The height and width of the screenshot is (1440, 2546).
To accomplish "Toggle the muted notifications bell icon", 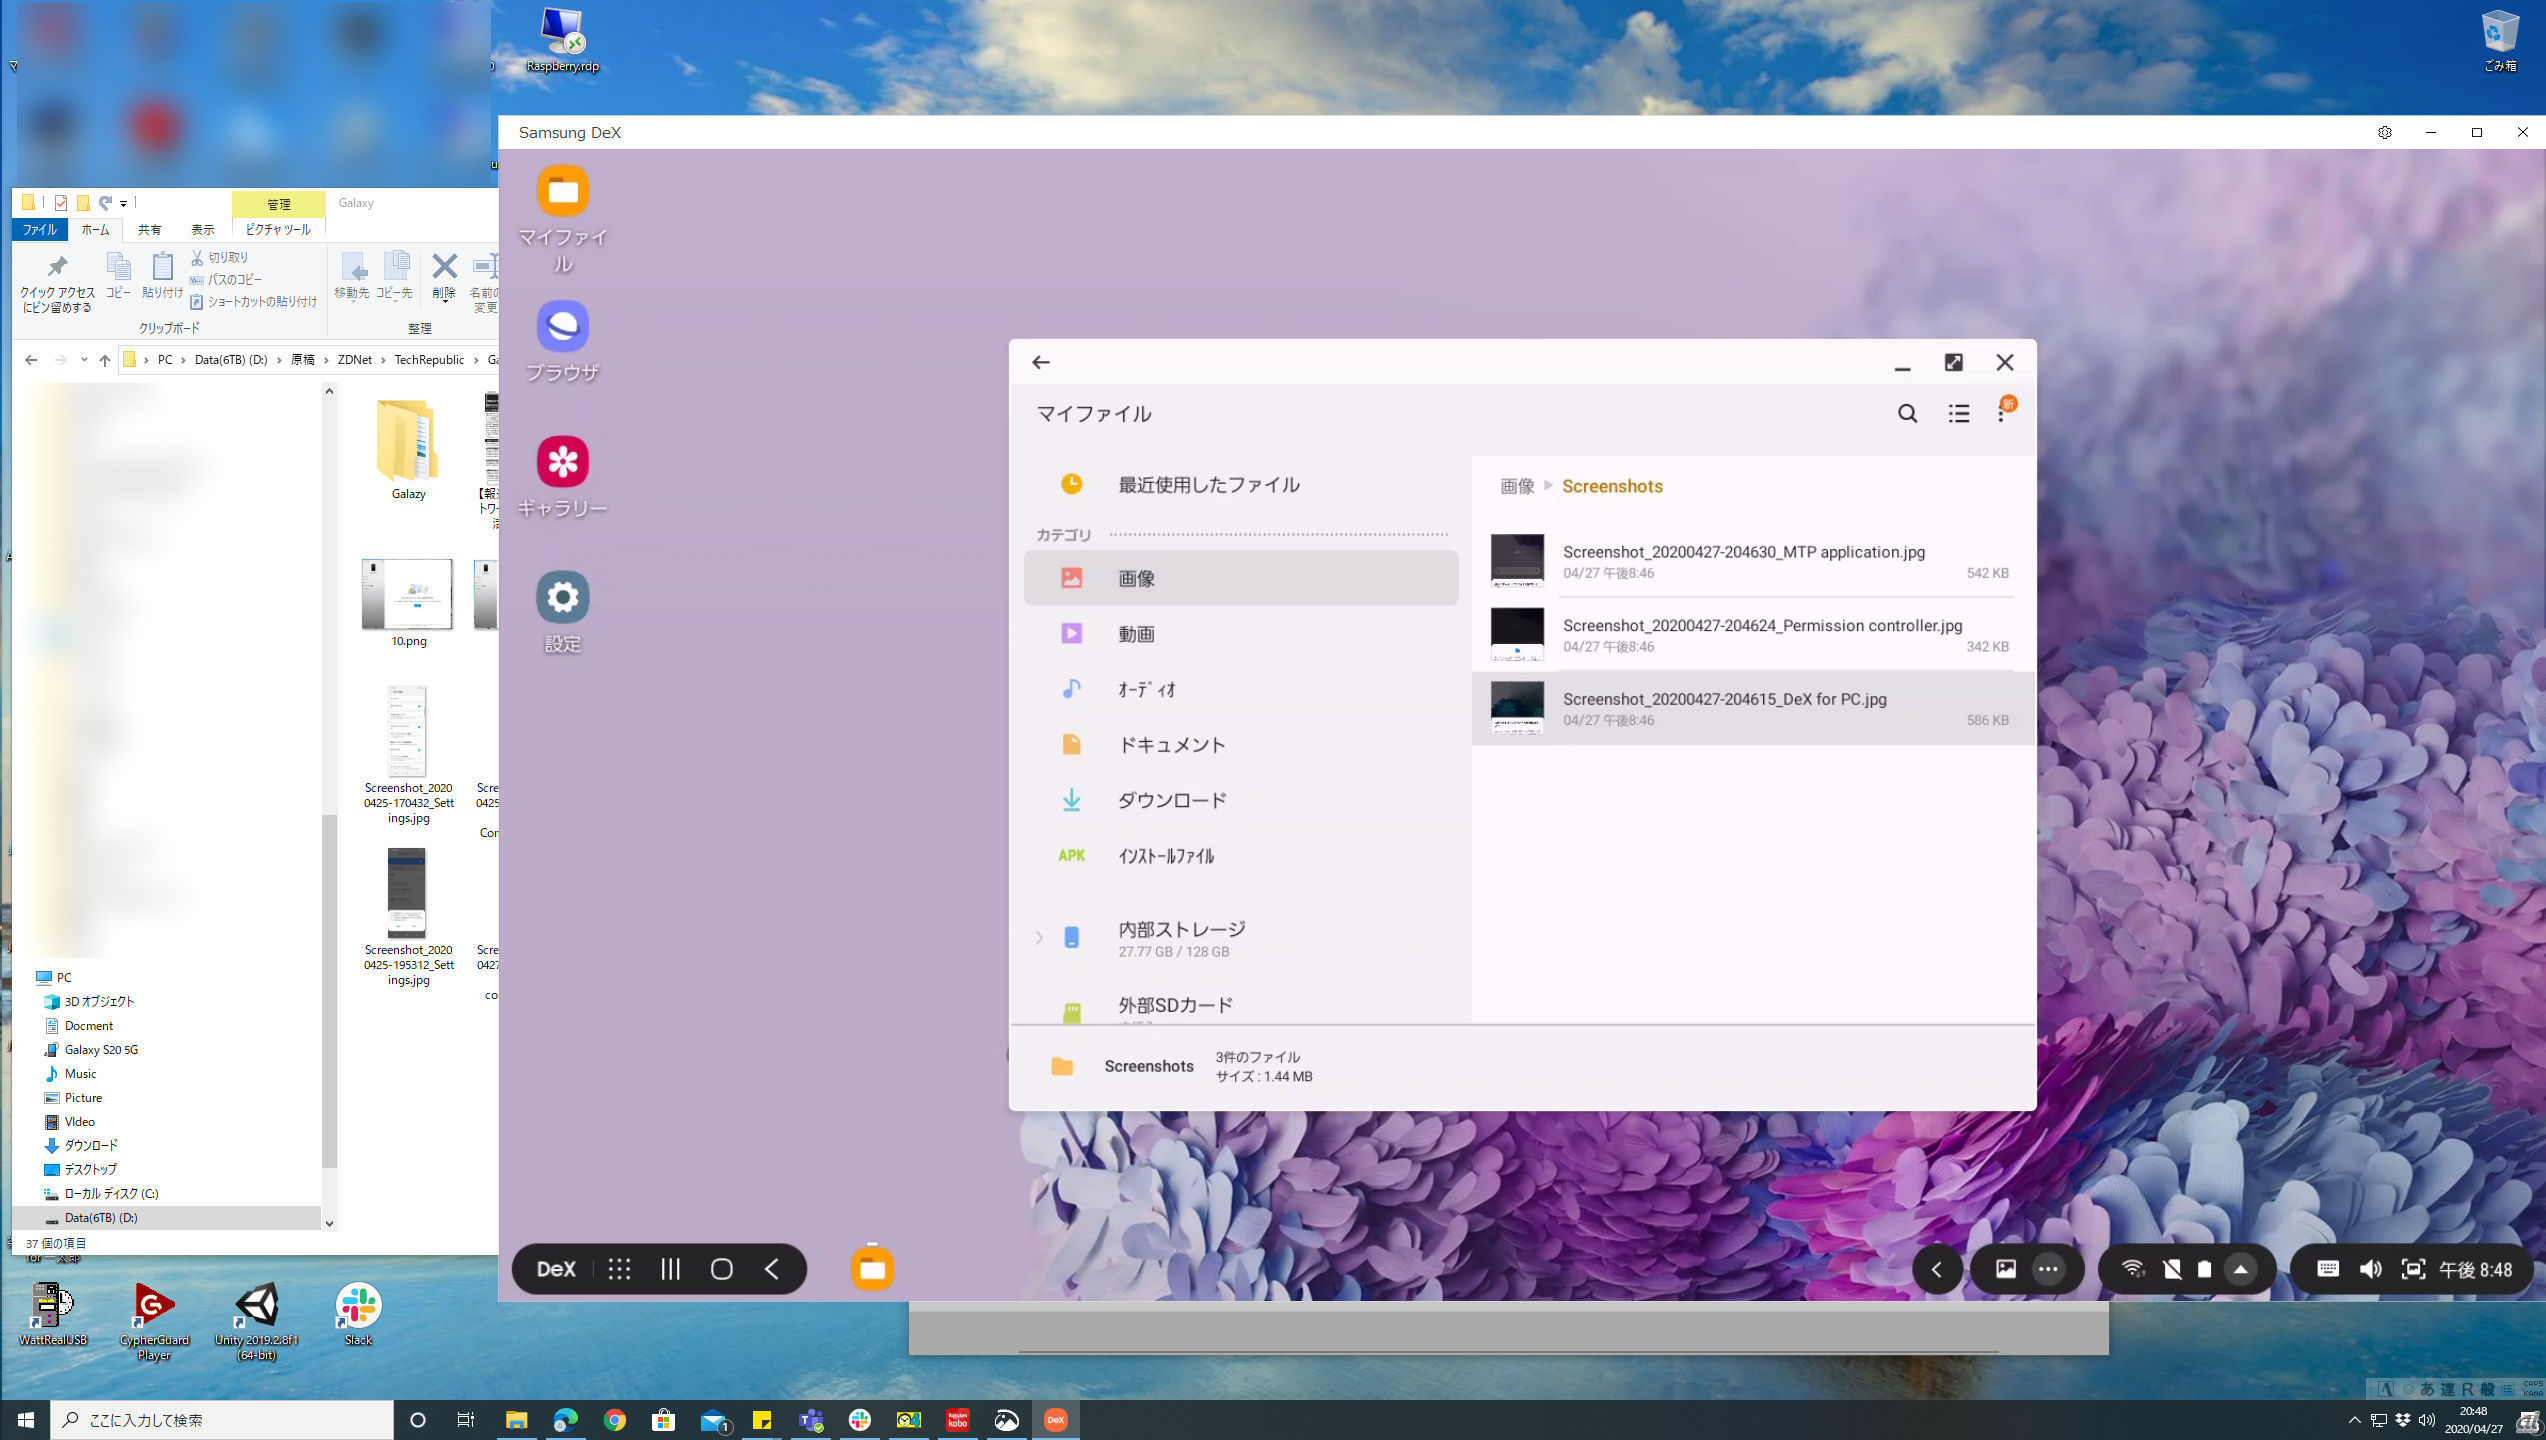I will point(2171,1269).
